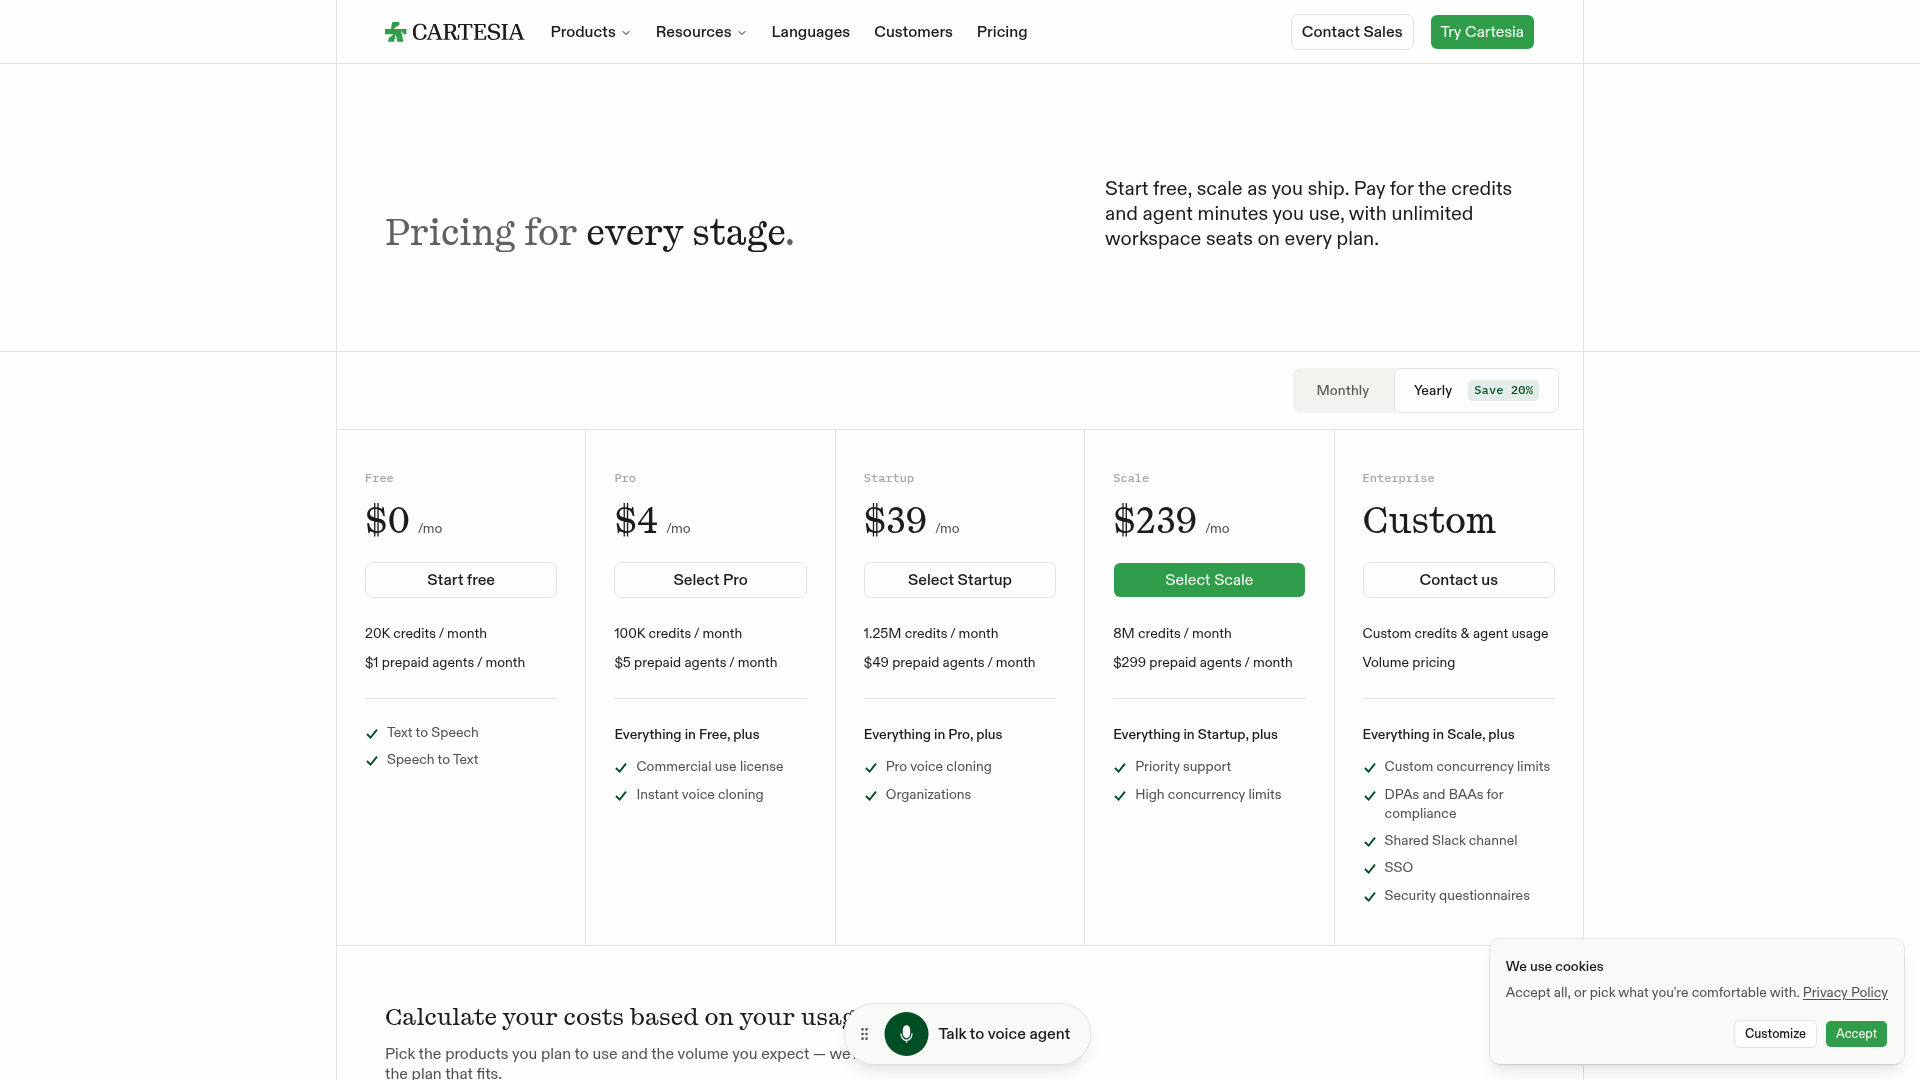Choose the Select Pro button
1920x1080 pixels.
coord(710,580)
